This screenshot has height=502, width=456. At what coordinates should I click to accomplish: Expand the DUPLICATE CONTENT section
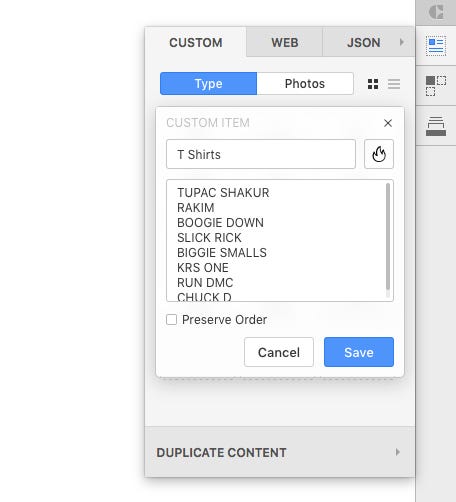280,452
